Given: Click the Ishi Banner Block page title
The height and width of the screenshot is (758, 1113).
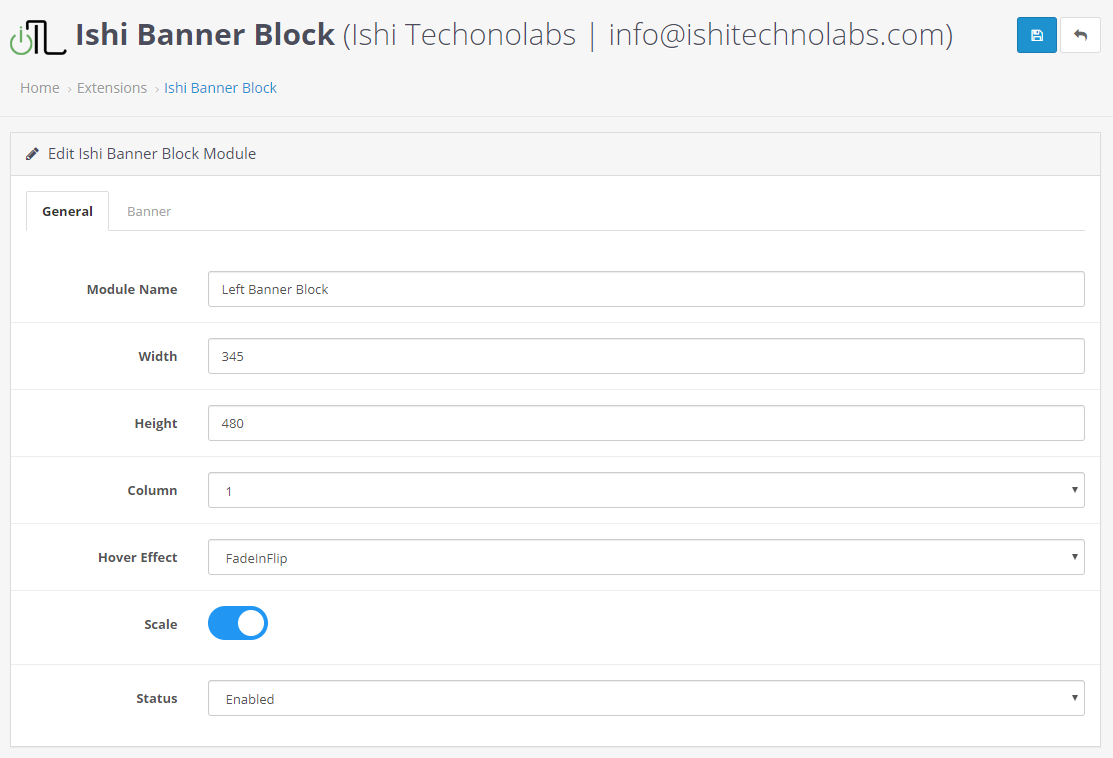Looking at the screenshot, I should point(205,35).
